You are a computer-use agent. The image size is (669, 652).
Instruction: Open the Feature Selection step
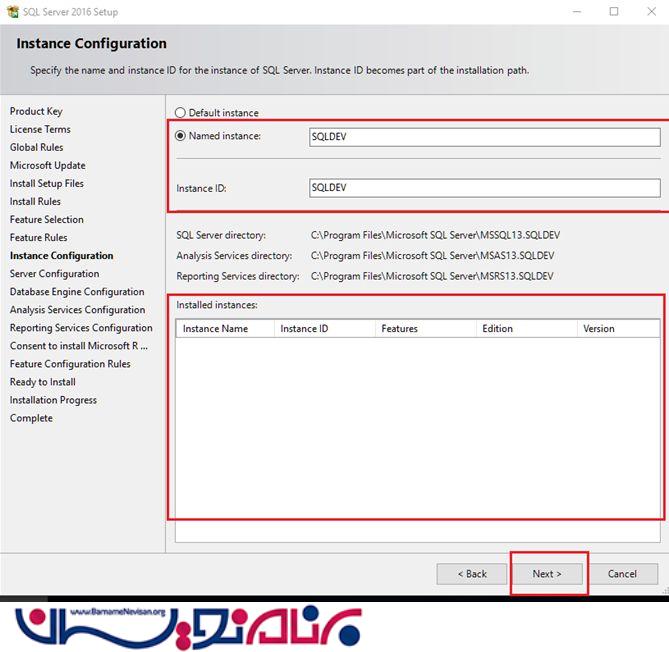[x=47, y=219]
